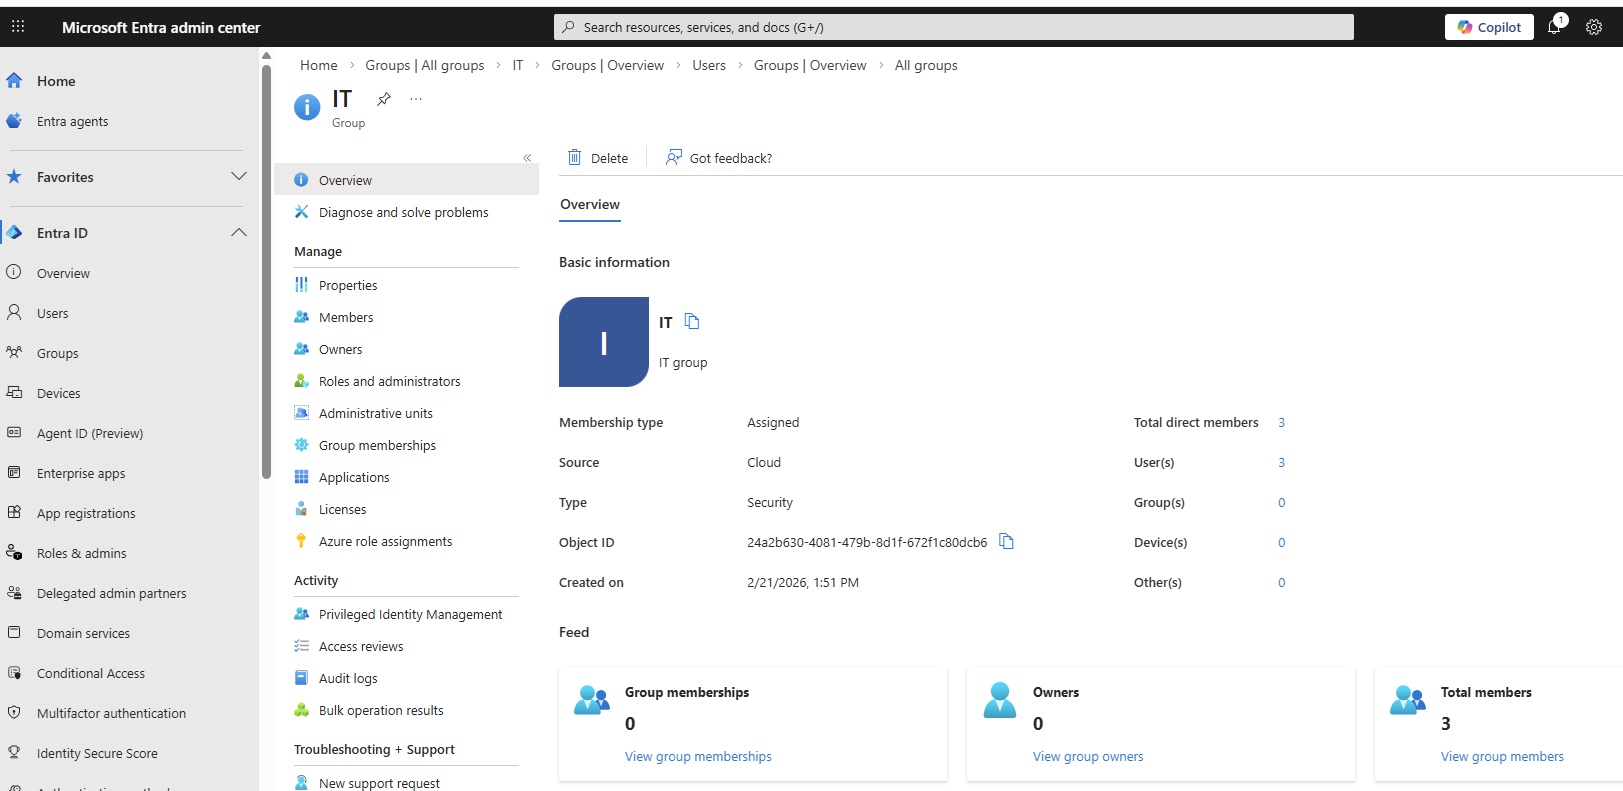Click the app launcher waffle icon
This screenshot has width=1623, height=791.
coord(18,27)
